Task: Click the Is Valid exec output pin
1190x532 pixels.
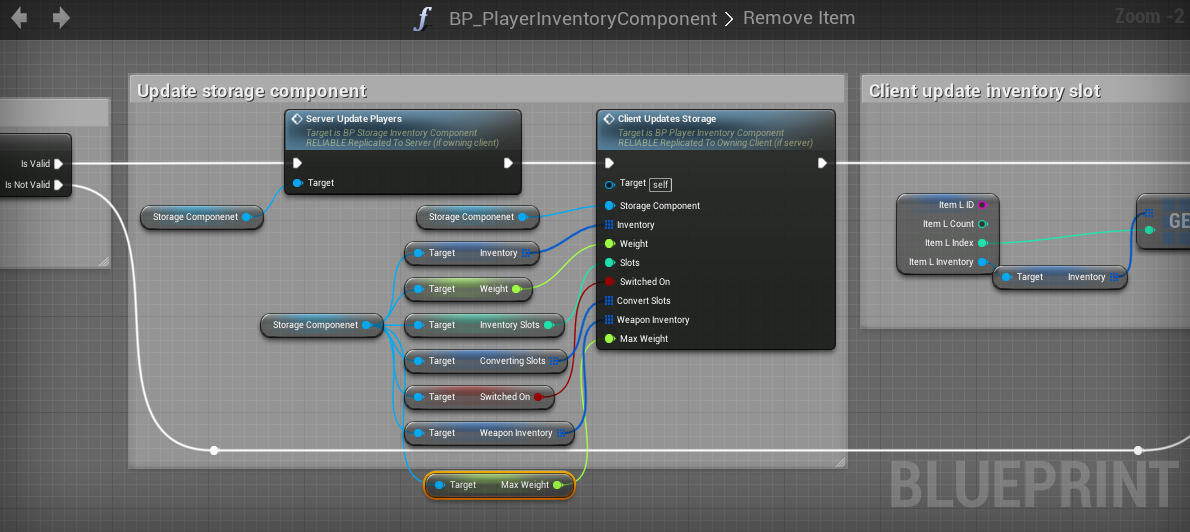Action: click(x=59, y=164)
